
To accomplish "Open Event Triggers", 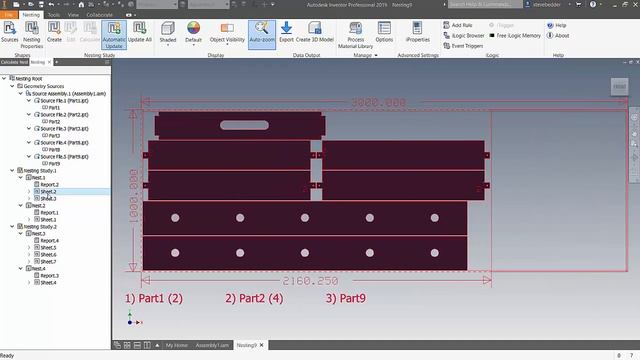I will tap(463, 46).
